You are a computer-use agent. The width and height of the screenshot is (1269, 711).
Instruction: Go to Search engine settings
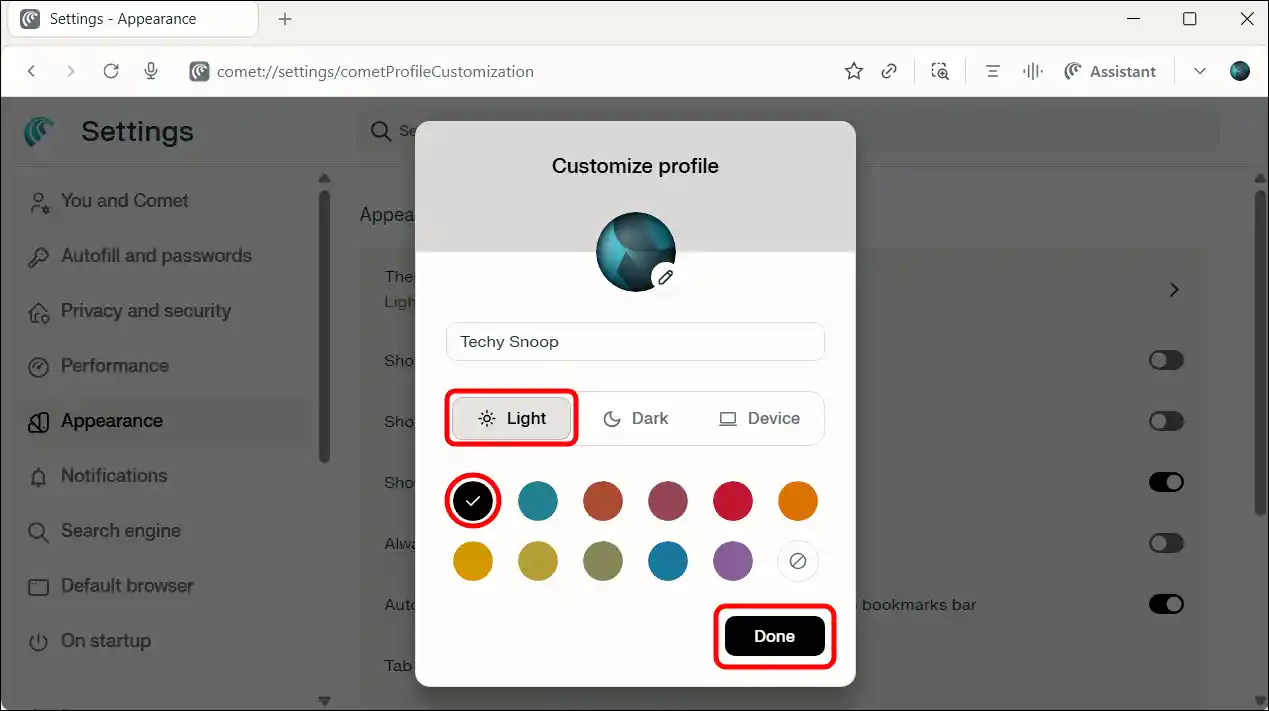click(120, 531)
